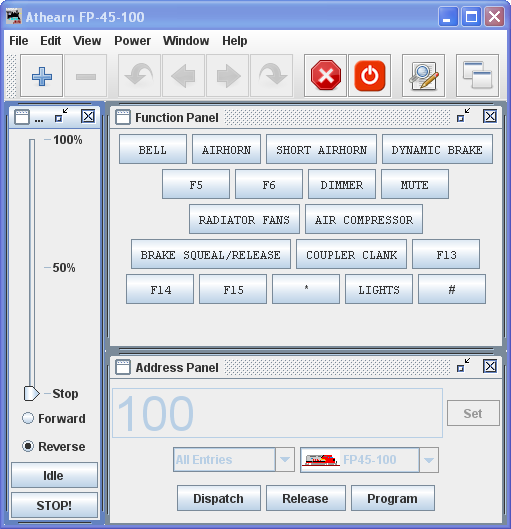This screenshot has height=529, width=511.
Task: Click the asterisk function button
Action: (306, 289)
